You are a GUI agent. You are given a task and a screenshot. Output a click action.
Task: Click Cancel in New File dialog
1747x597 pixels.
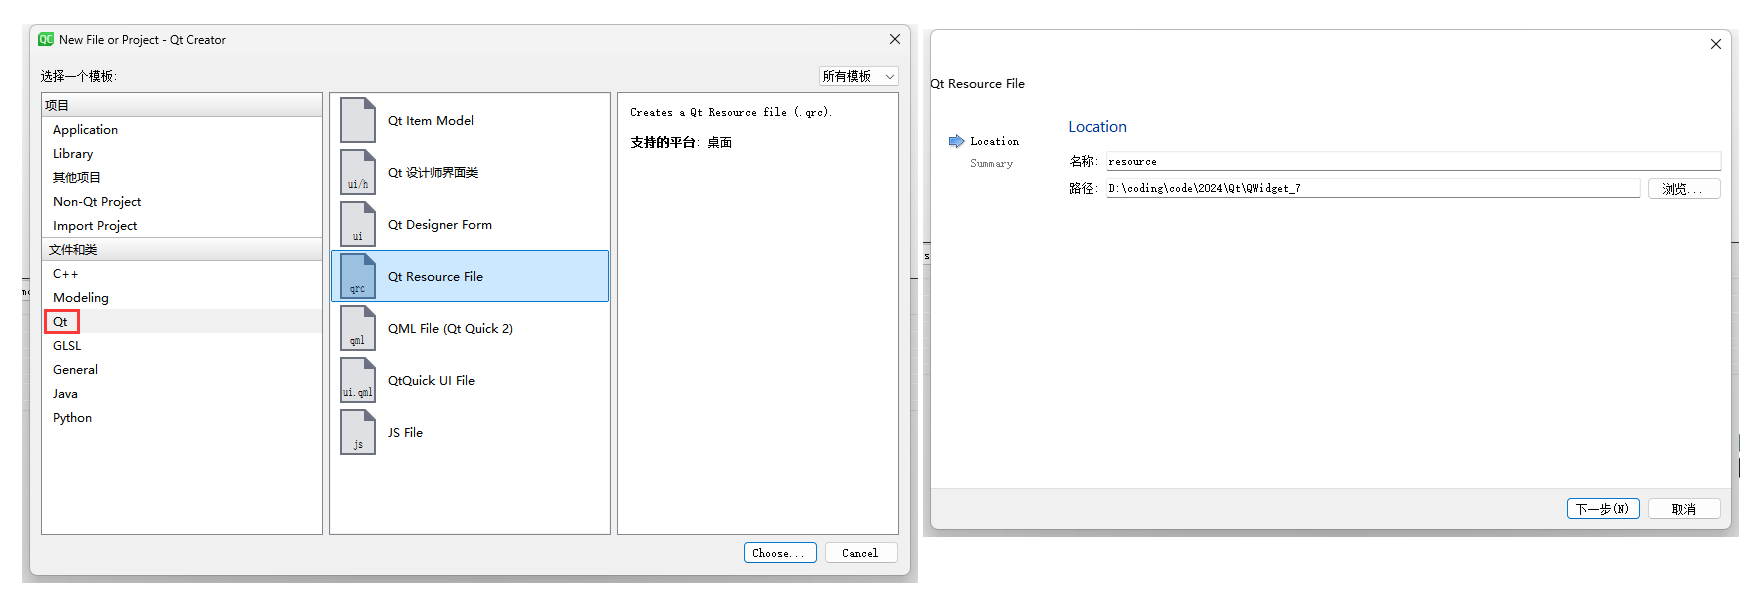[x=861, y=553]
